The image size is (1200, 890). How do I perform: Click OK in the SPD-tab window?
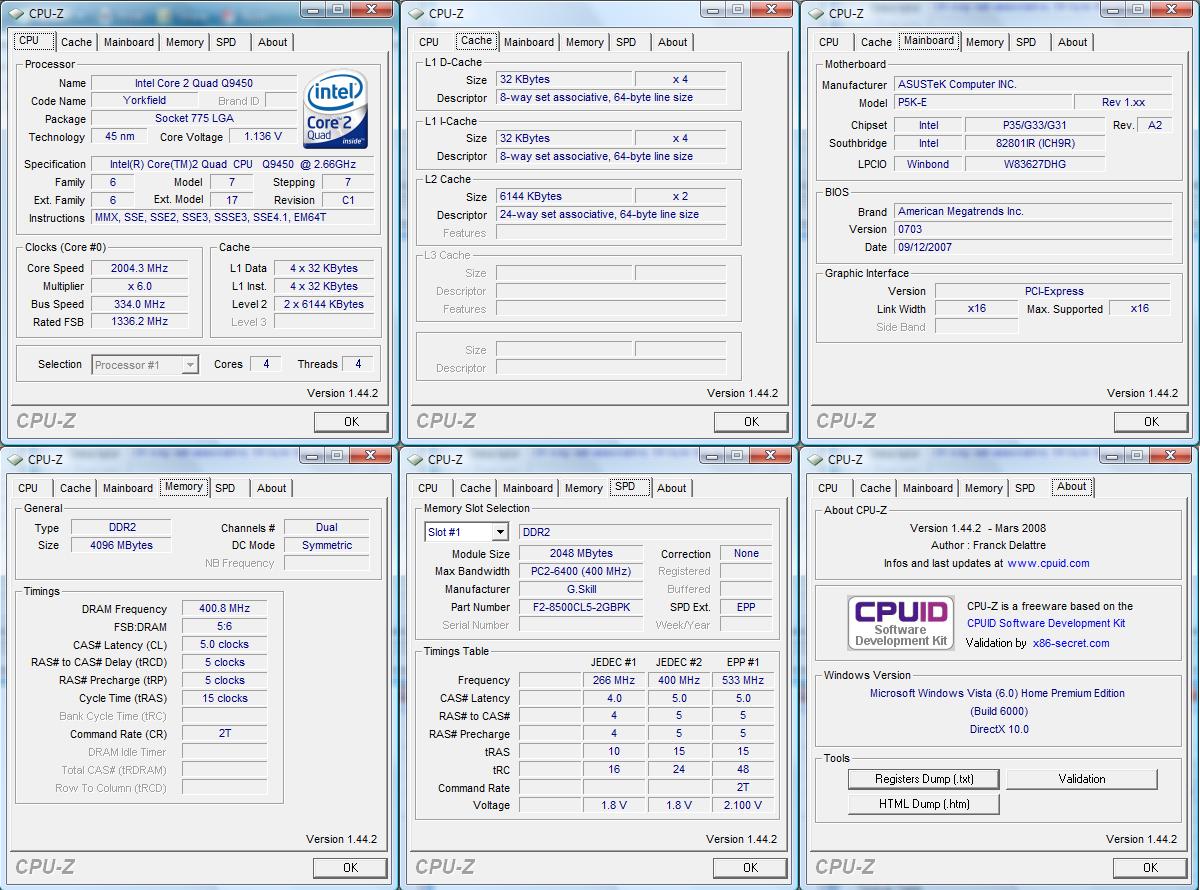(x=750, y=868)
